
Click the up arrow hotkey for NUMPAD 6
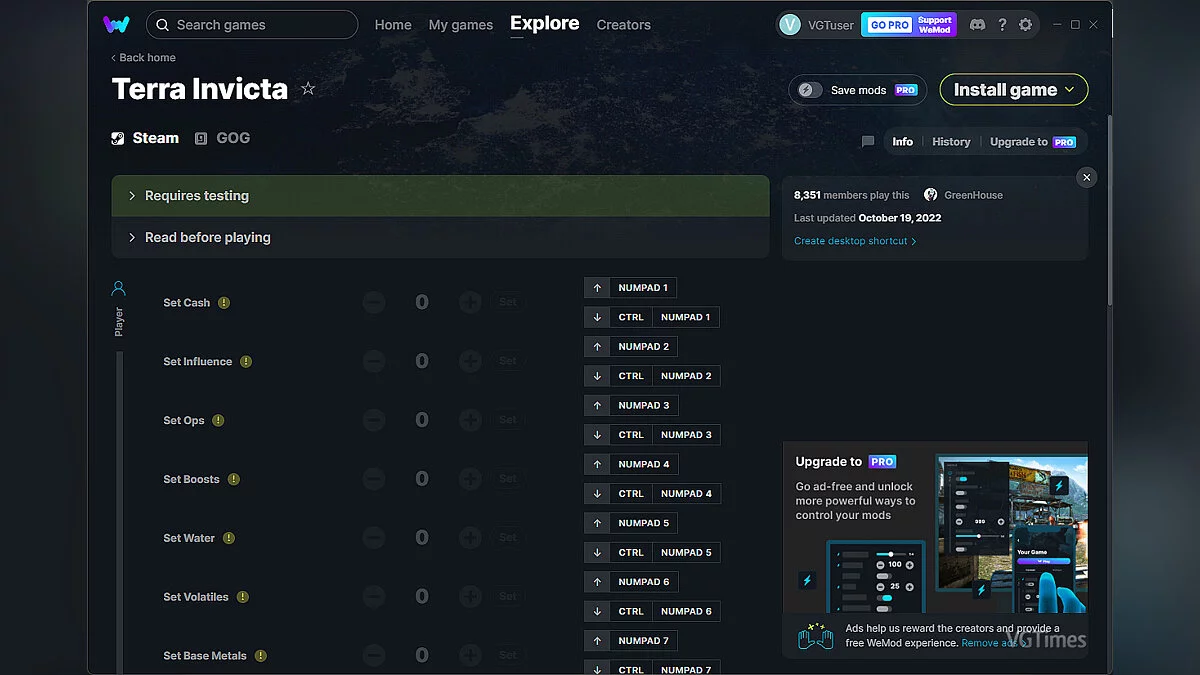tap(597, 582)
